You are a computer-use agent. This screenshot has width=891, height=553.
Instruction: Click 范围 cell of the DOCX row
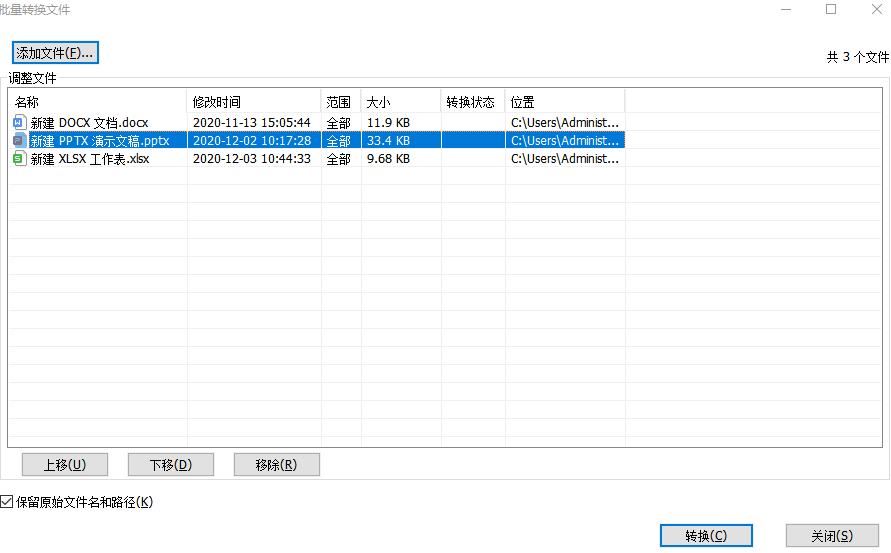click(339, 122)
